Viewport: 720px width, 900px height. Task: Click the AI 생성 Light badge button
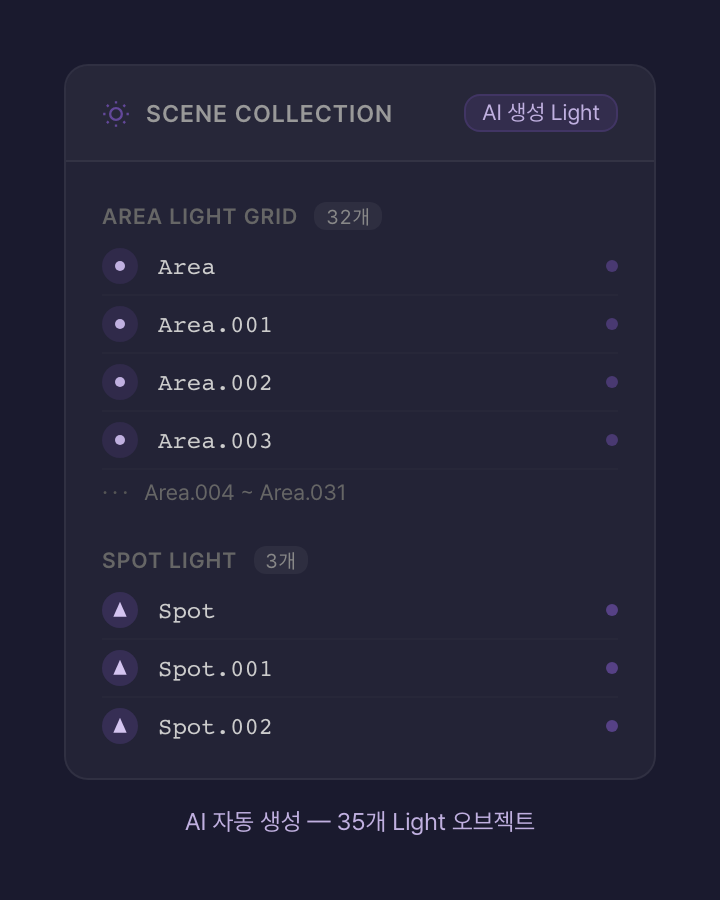click(540, 113)
